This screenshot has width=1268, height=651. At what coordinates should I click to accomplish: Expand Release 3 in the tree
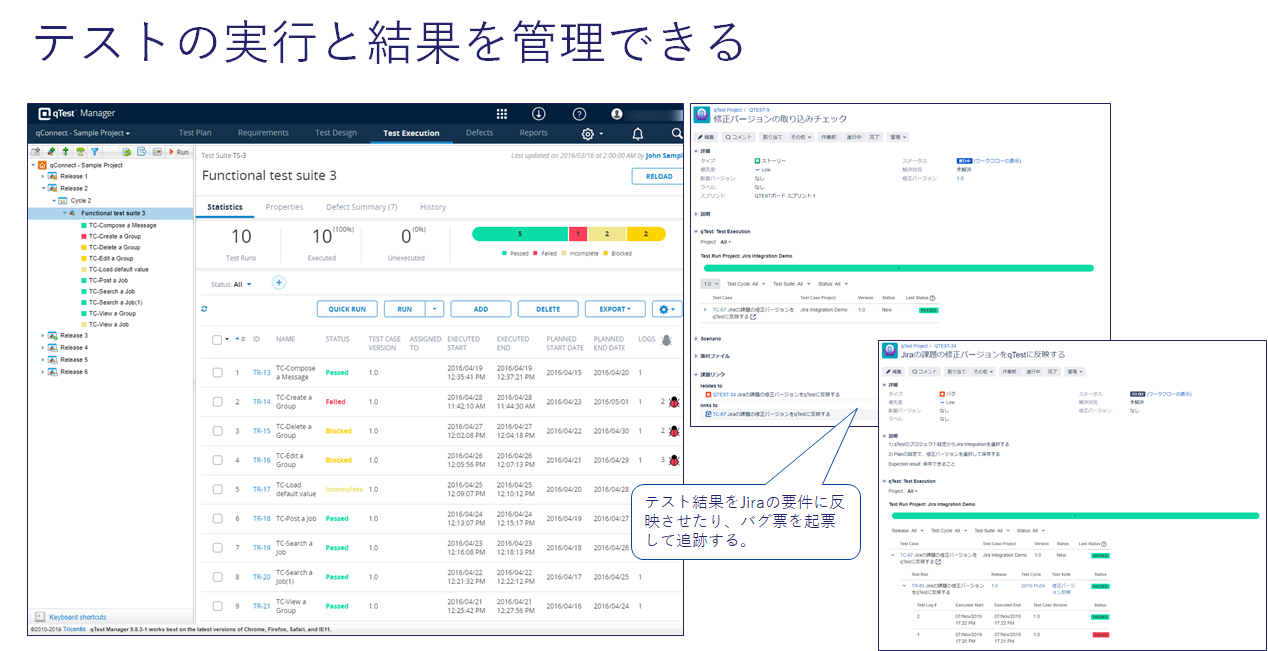(x=42, y=335)
